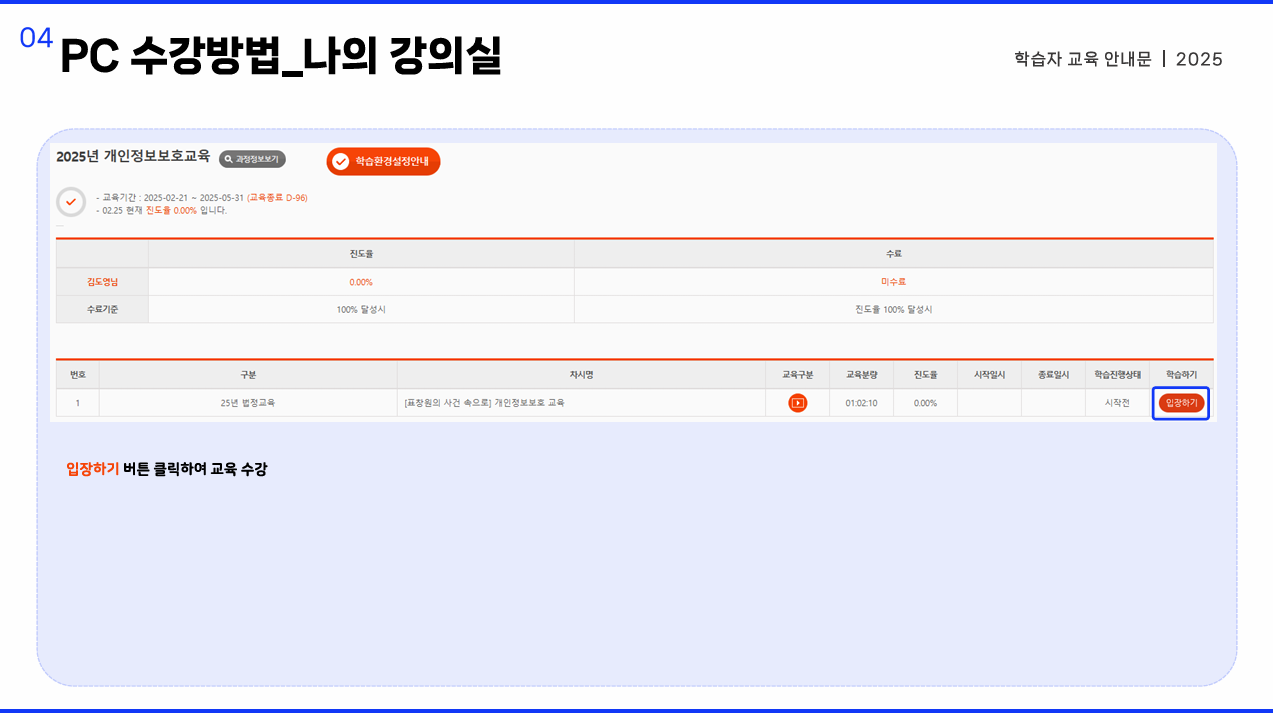Click the orange video play icon in 교육구분
The image size is (1273, 713).
[x=797, y=403]
